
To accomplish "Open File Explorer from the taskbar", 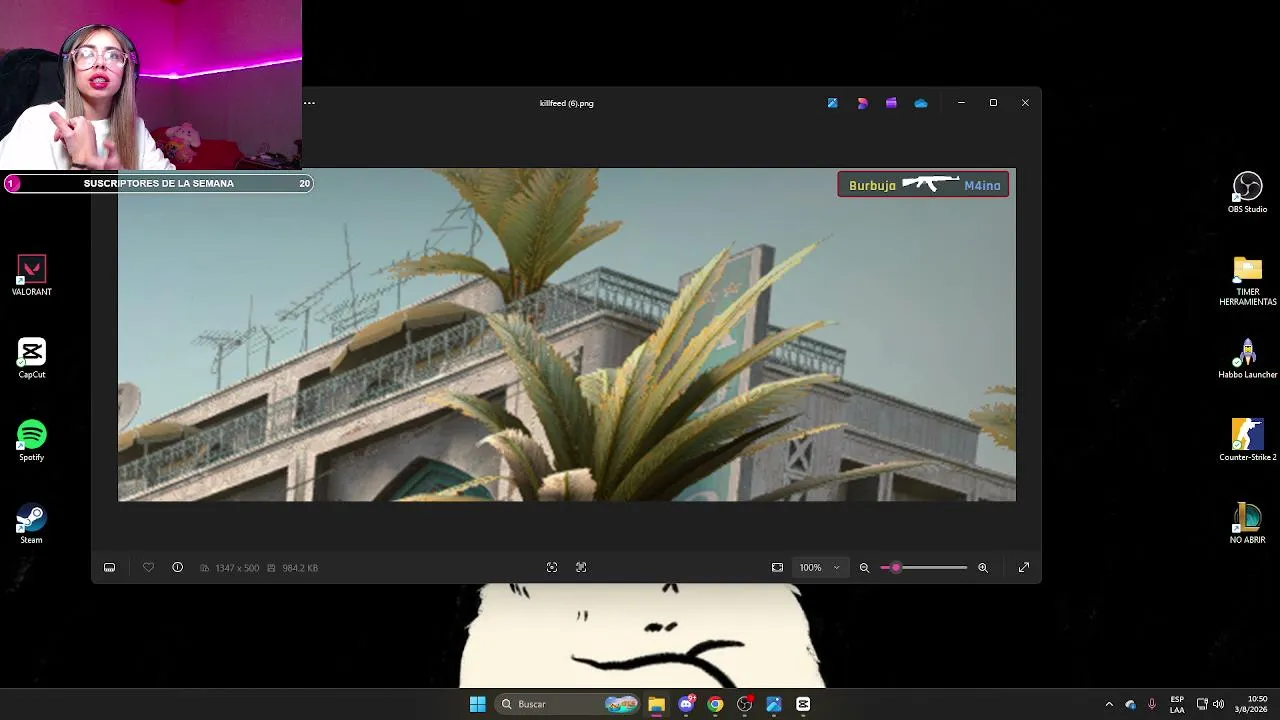I will point(656,704).
